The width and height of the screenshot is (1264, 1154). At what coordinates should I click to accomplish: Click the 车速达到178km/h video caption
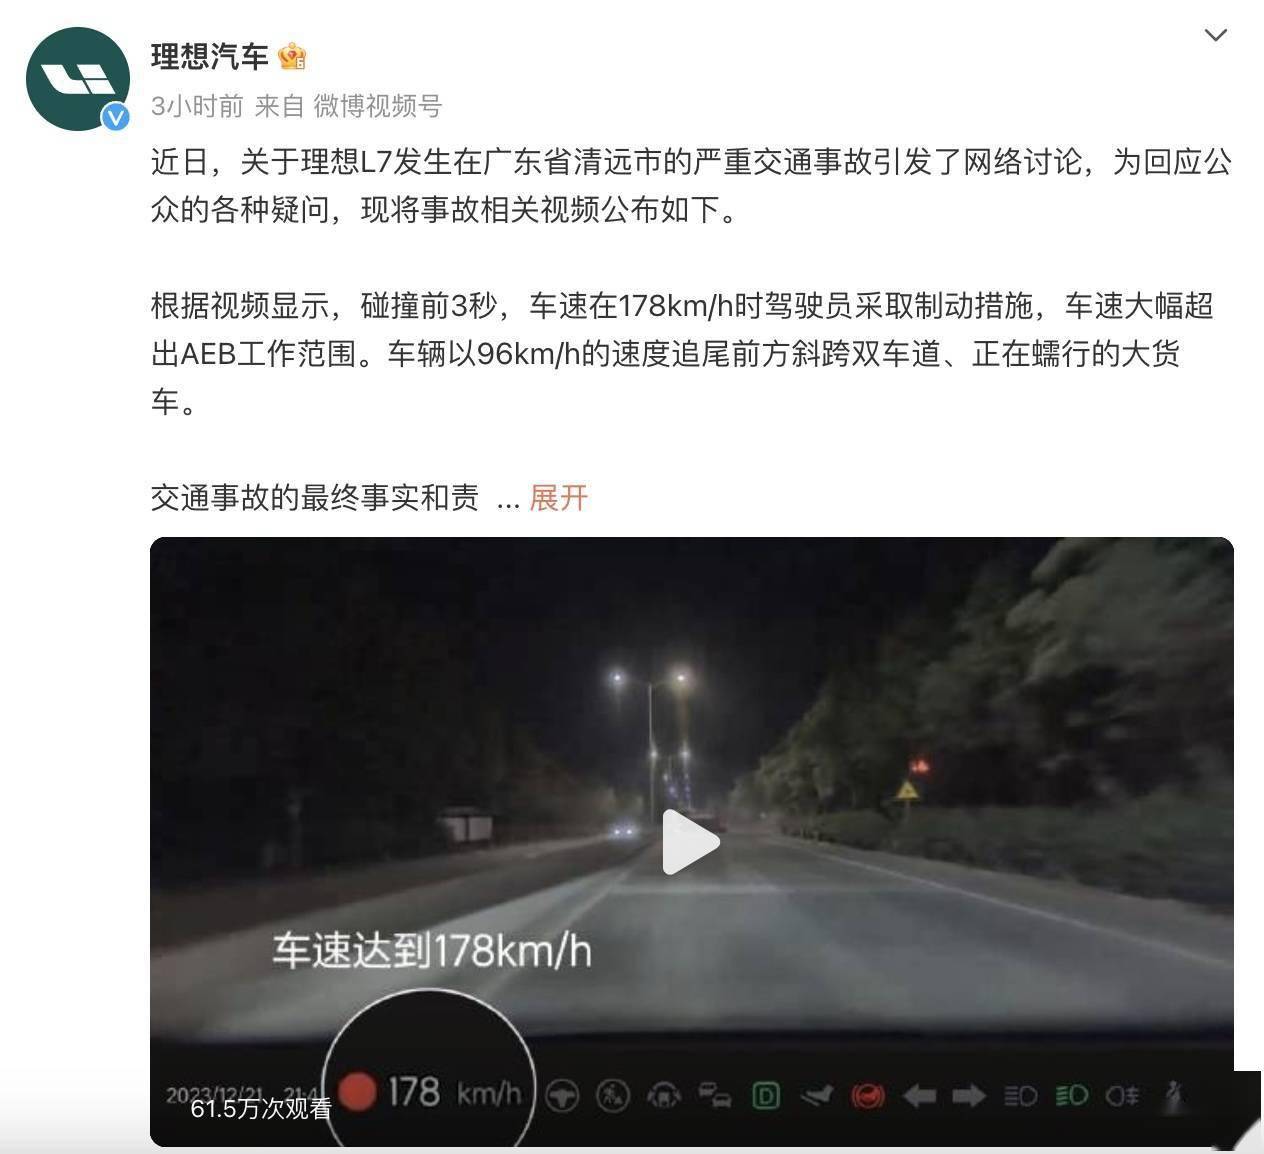[432, 950]
